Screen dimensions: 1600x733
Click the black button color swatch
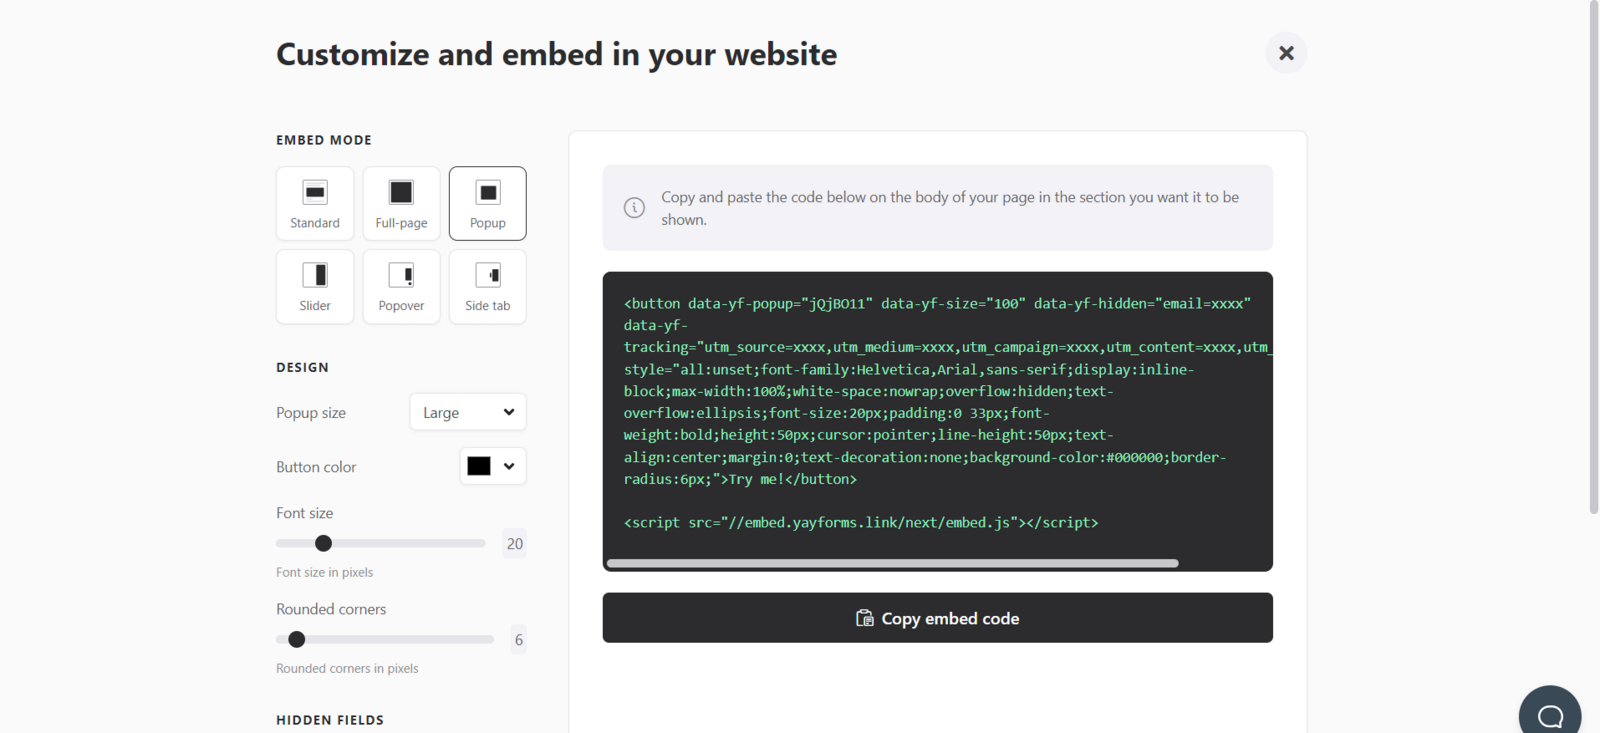click(x=479, y=466)
